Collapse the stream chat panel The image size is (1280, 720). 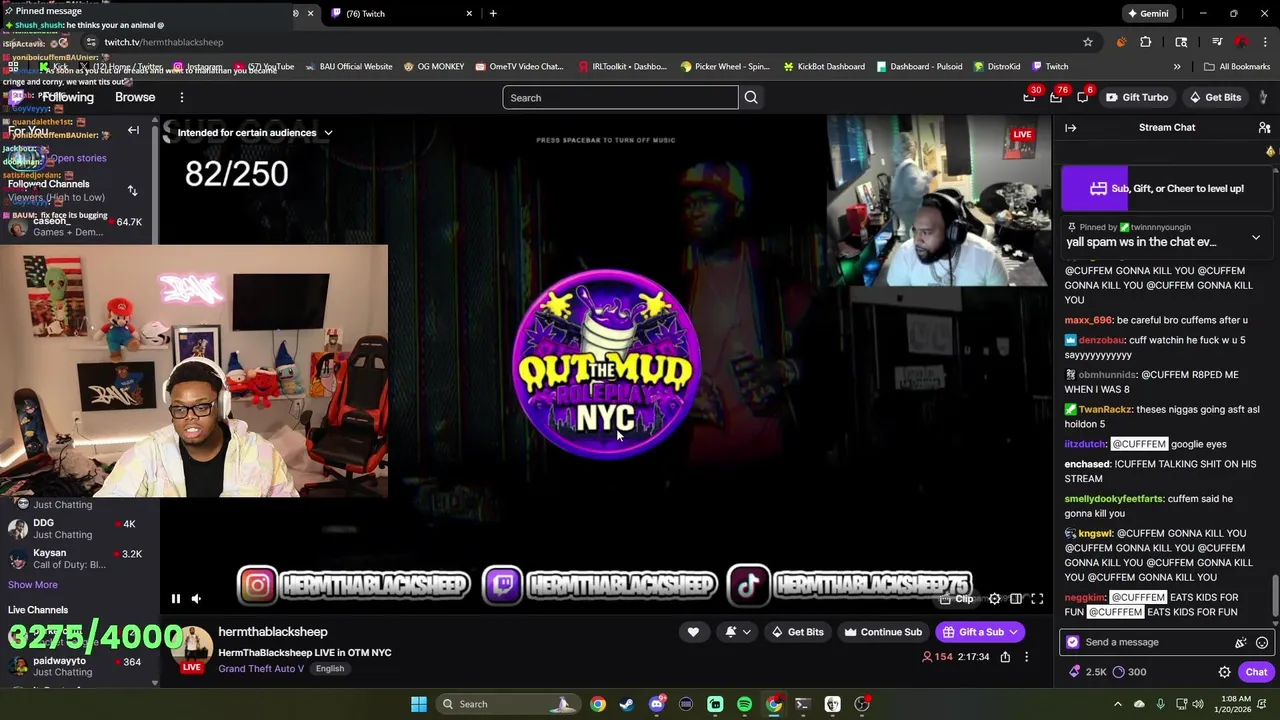[x=1070, y=127]
